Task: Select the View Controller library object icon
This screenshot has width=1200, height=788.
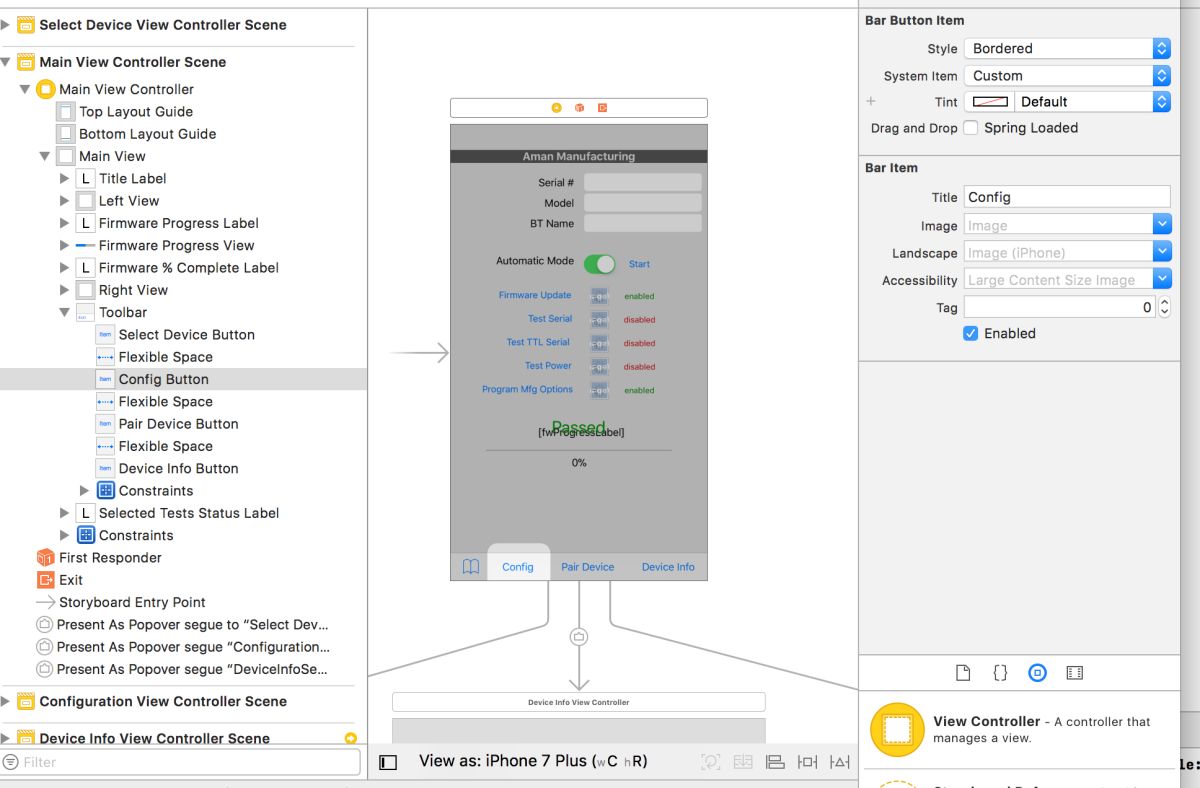Action: click(897, 730)
